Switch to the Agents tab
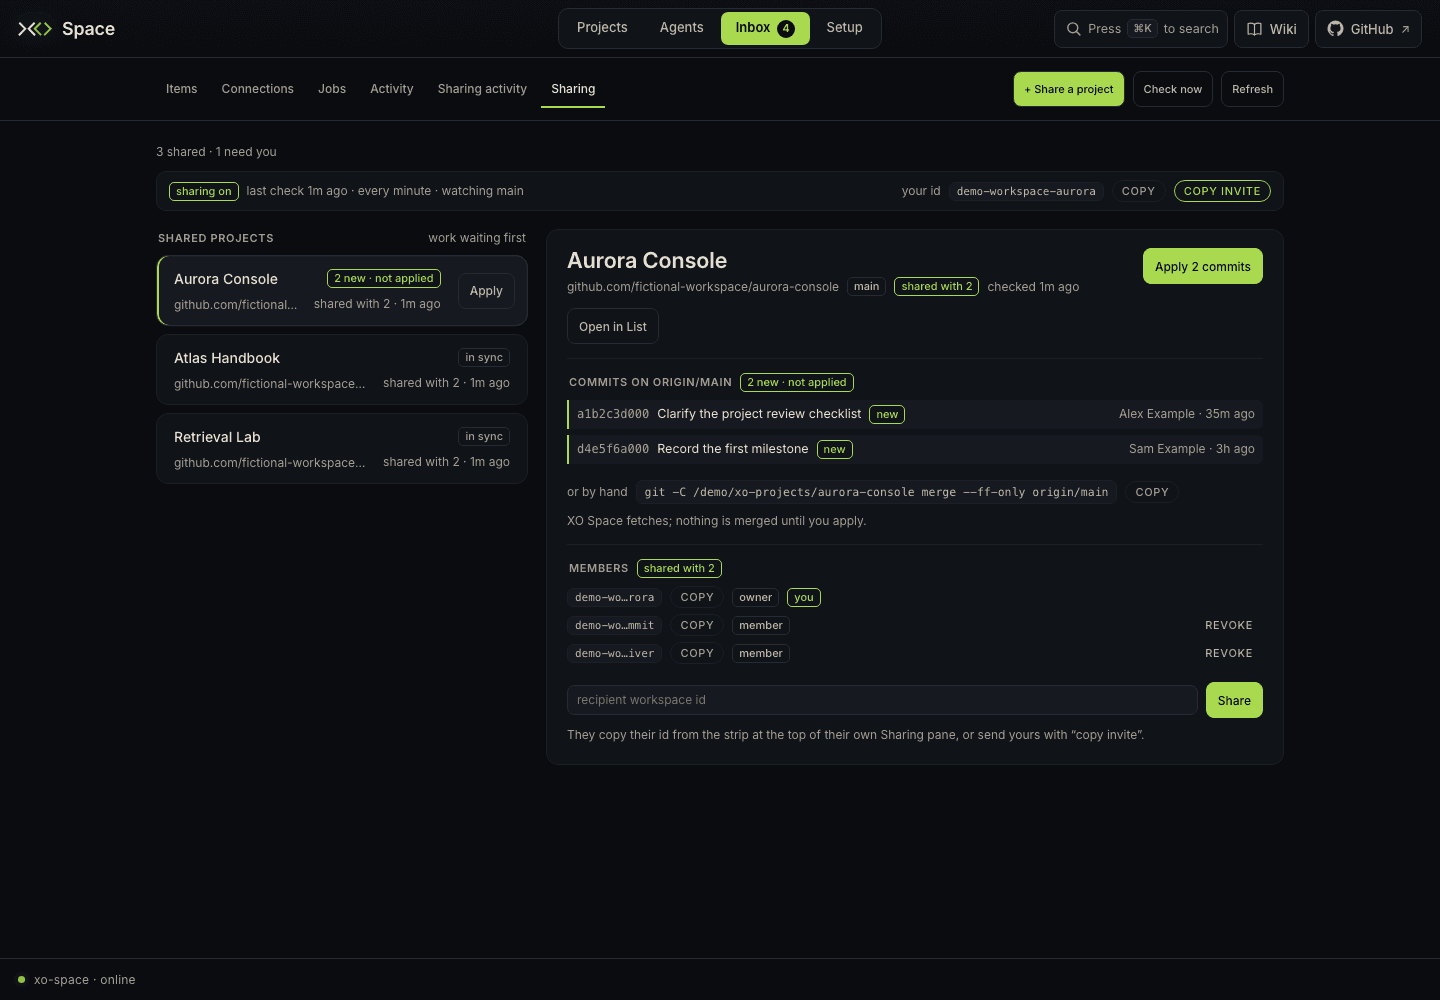1440x1000 pixels. coord(681,28)
